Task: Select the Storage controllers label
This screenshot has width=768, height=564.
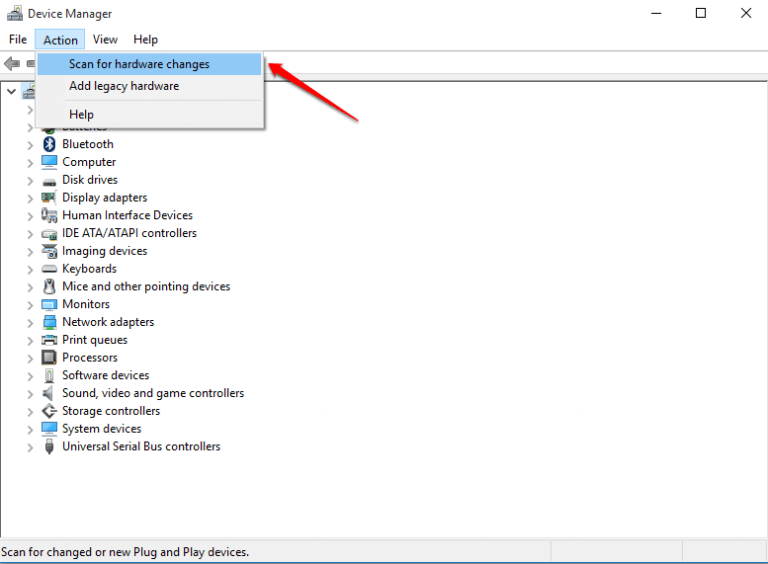Action: (111, 411)
